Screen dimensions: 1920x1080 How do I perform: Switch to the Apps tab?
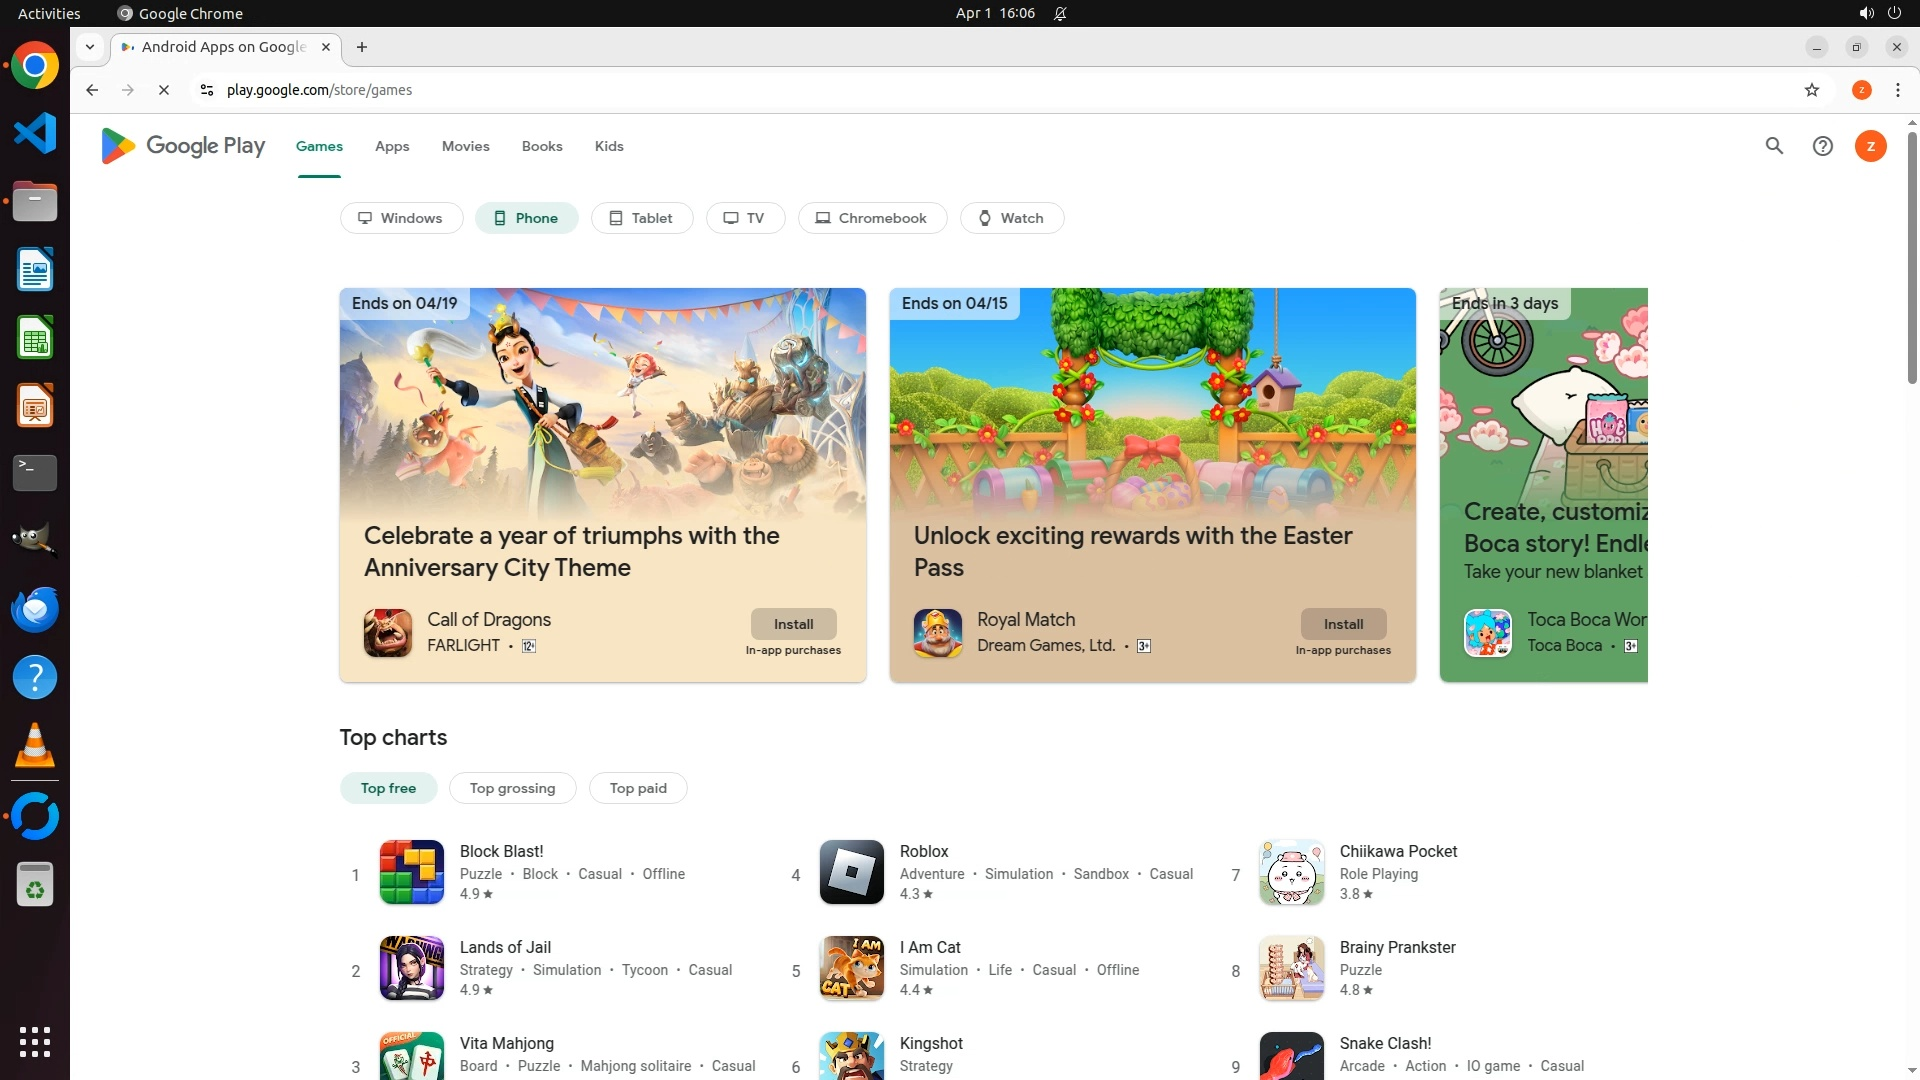click(x=392, y=146)
